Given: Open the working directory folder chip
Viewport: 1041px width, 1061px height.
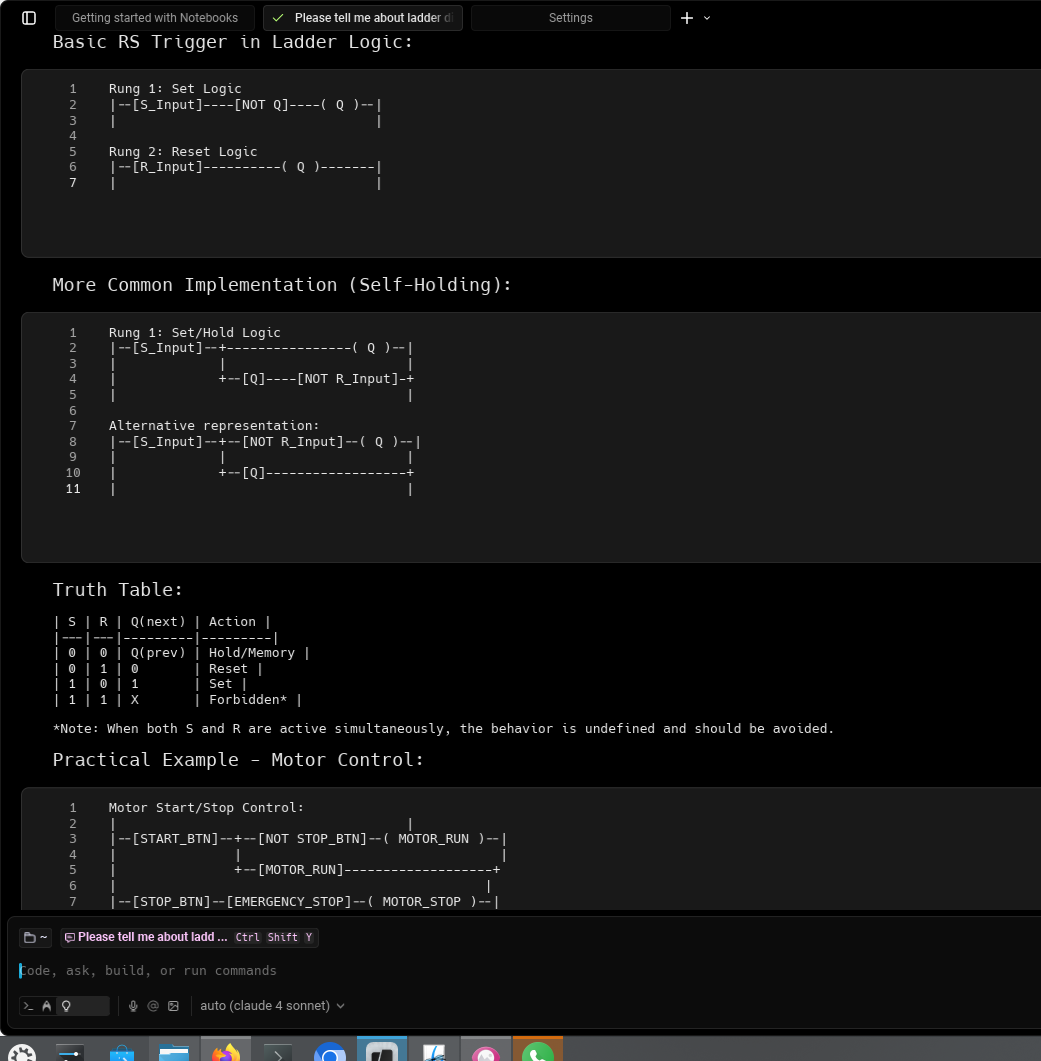Looking at the screenshot, I should pos(36,937).
